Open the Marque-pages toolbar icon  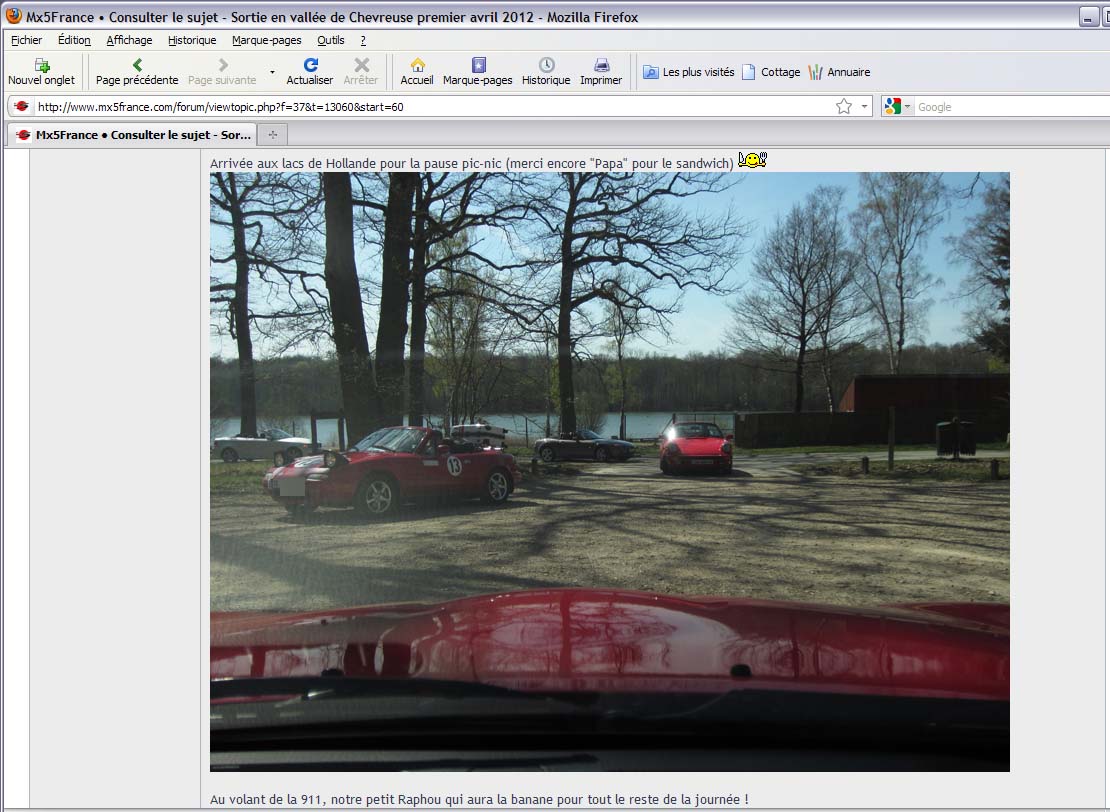coord(479,65)
